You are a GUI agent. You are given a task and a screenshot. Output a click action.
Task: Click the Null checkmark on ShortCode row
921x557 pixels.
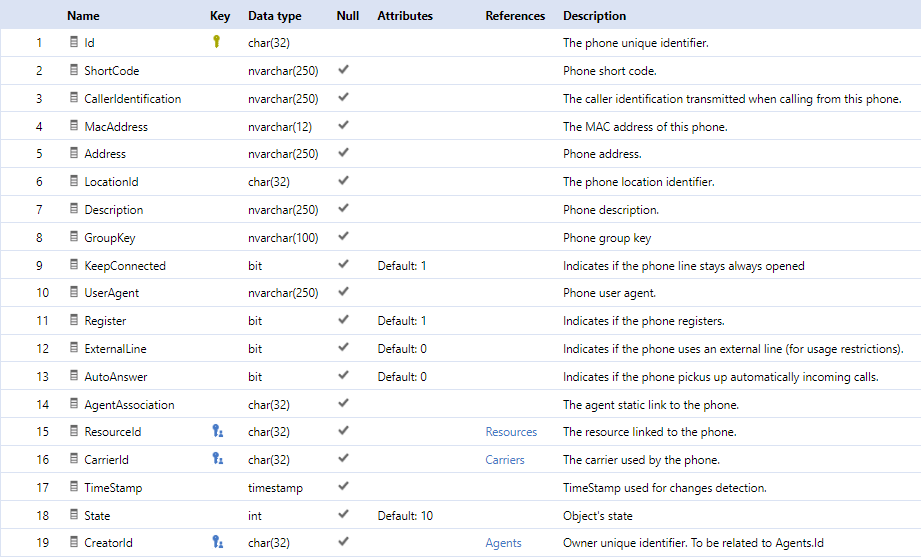point(344,69)
